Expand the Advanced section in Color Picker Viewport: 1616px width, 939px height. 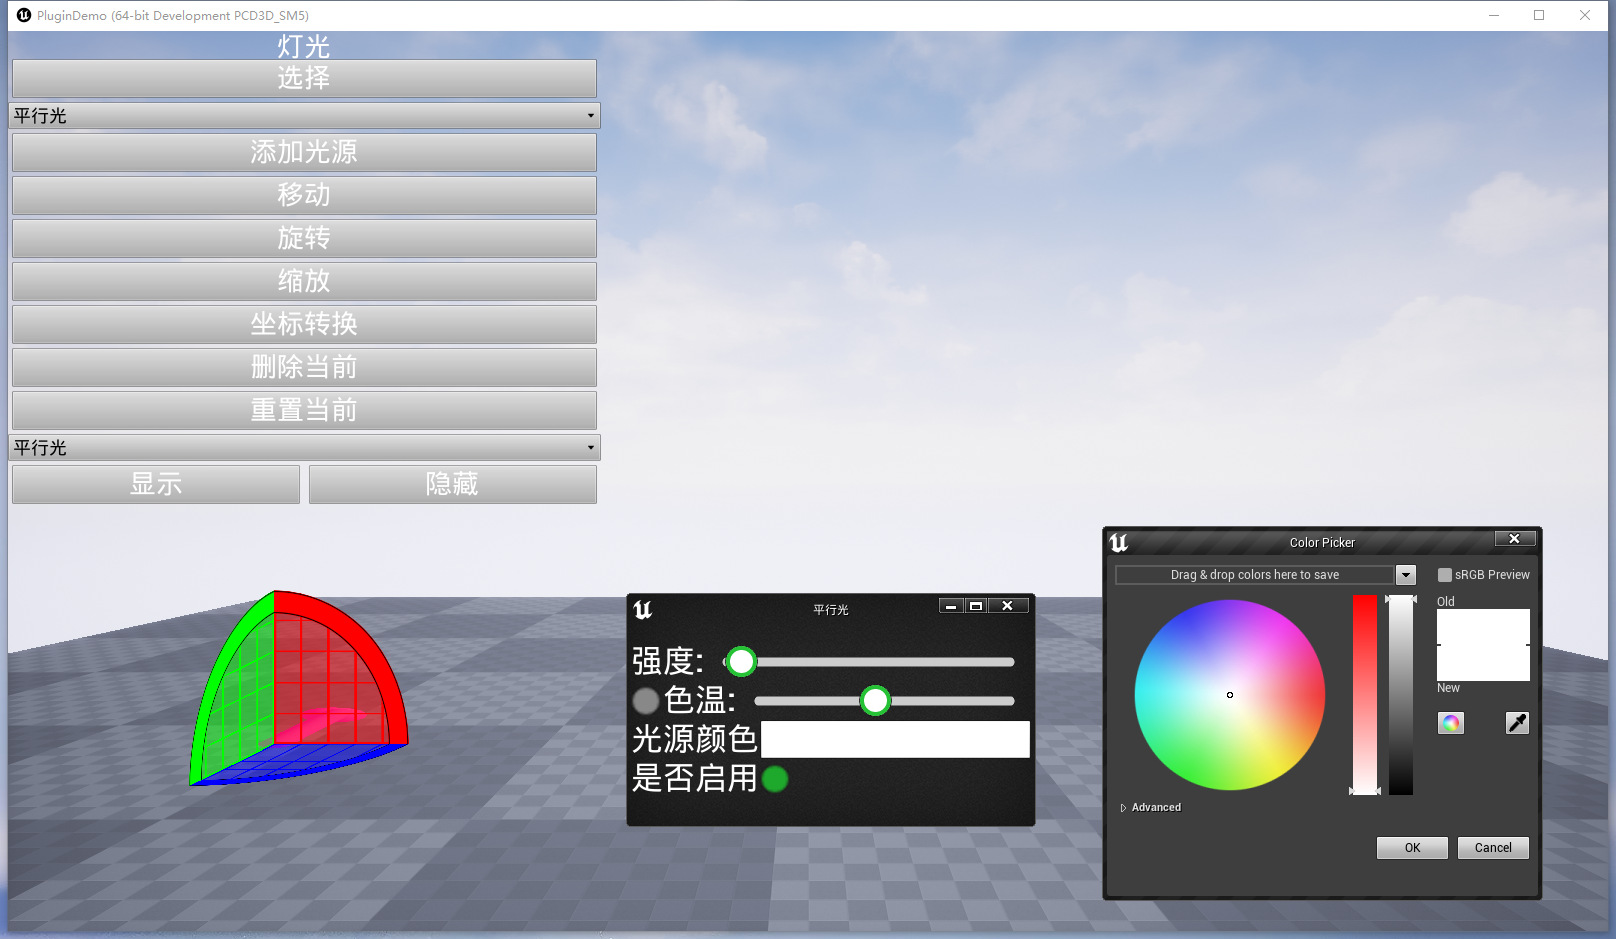point(1150,807)
